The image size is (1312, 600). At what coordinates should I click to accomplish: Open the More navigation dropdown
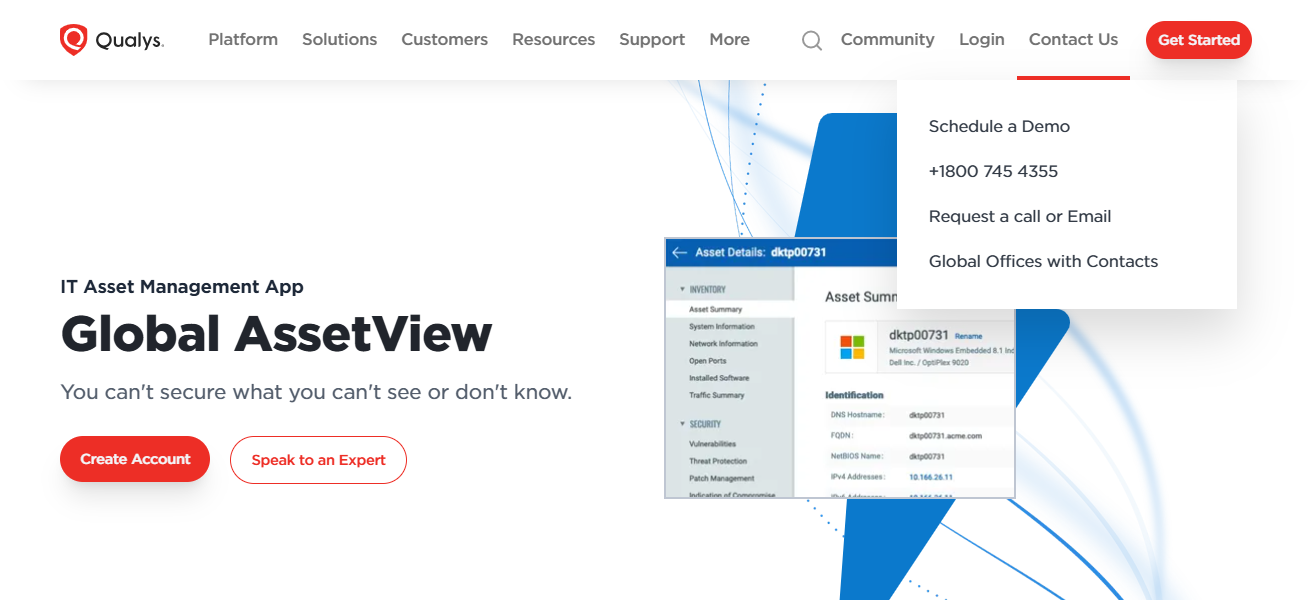pos(729,39)
